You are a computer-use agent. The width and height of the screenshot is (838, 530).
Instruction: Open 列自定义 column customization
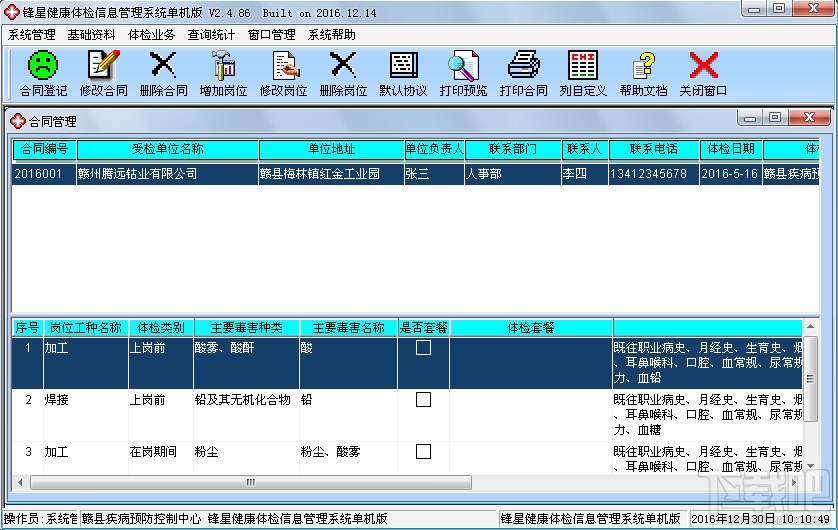click(583, 74)
